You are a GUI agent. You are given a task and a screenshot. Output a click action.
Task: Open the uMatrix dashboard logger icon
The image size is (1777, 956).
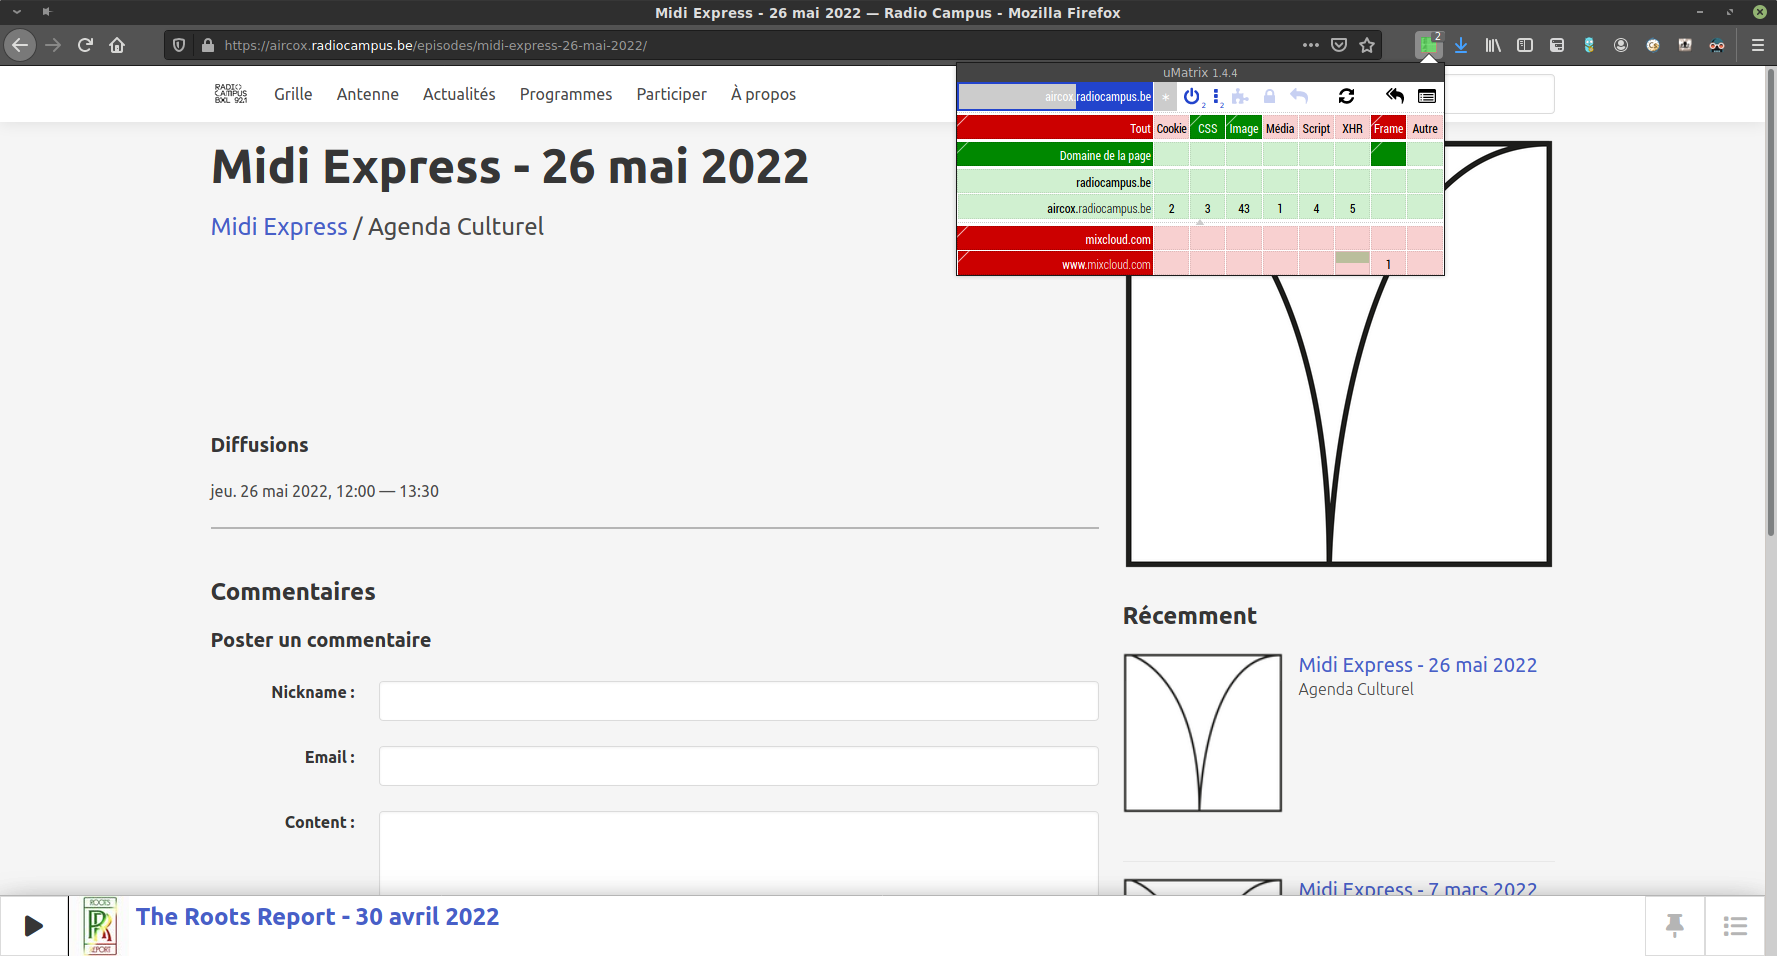pos(1427,96)
